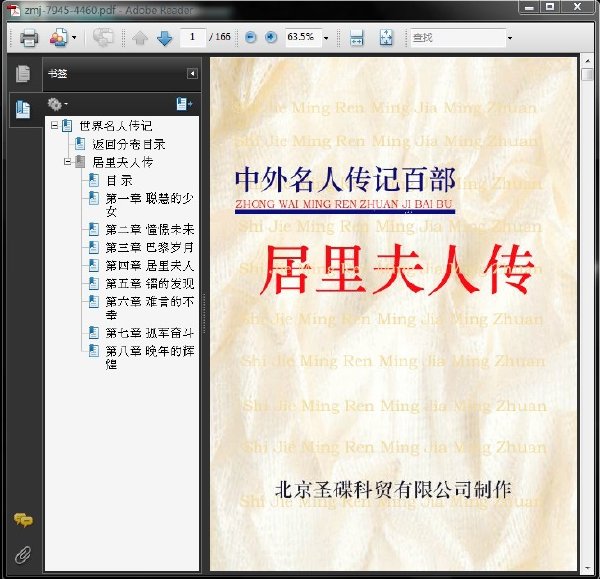Open the attachments paperclip panel
Screen dimensions: 600x579
point(23,554)
